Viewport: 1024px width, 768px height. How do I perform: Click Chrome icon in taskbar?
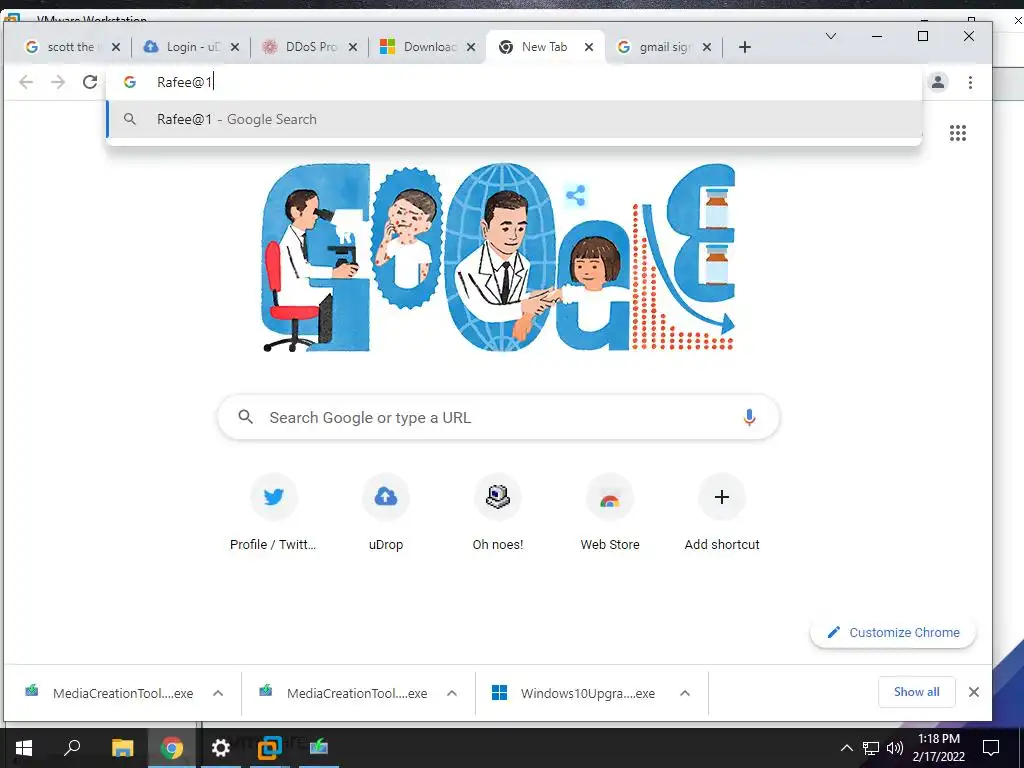point(172,748)
